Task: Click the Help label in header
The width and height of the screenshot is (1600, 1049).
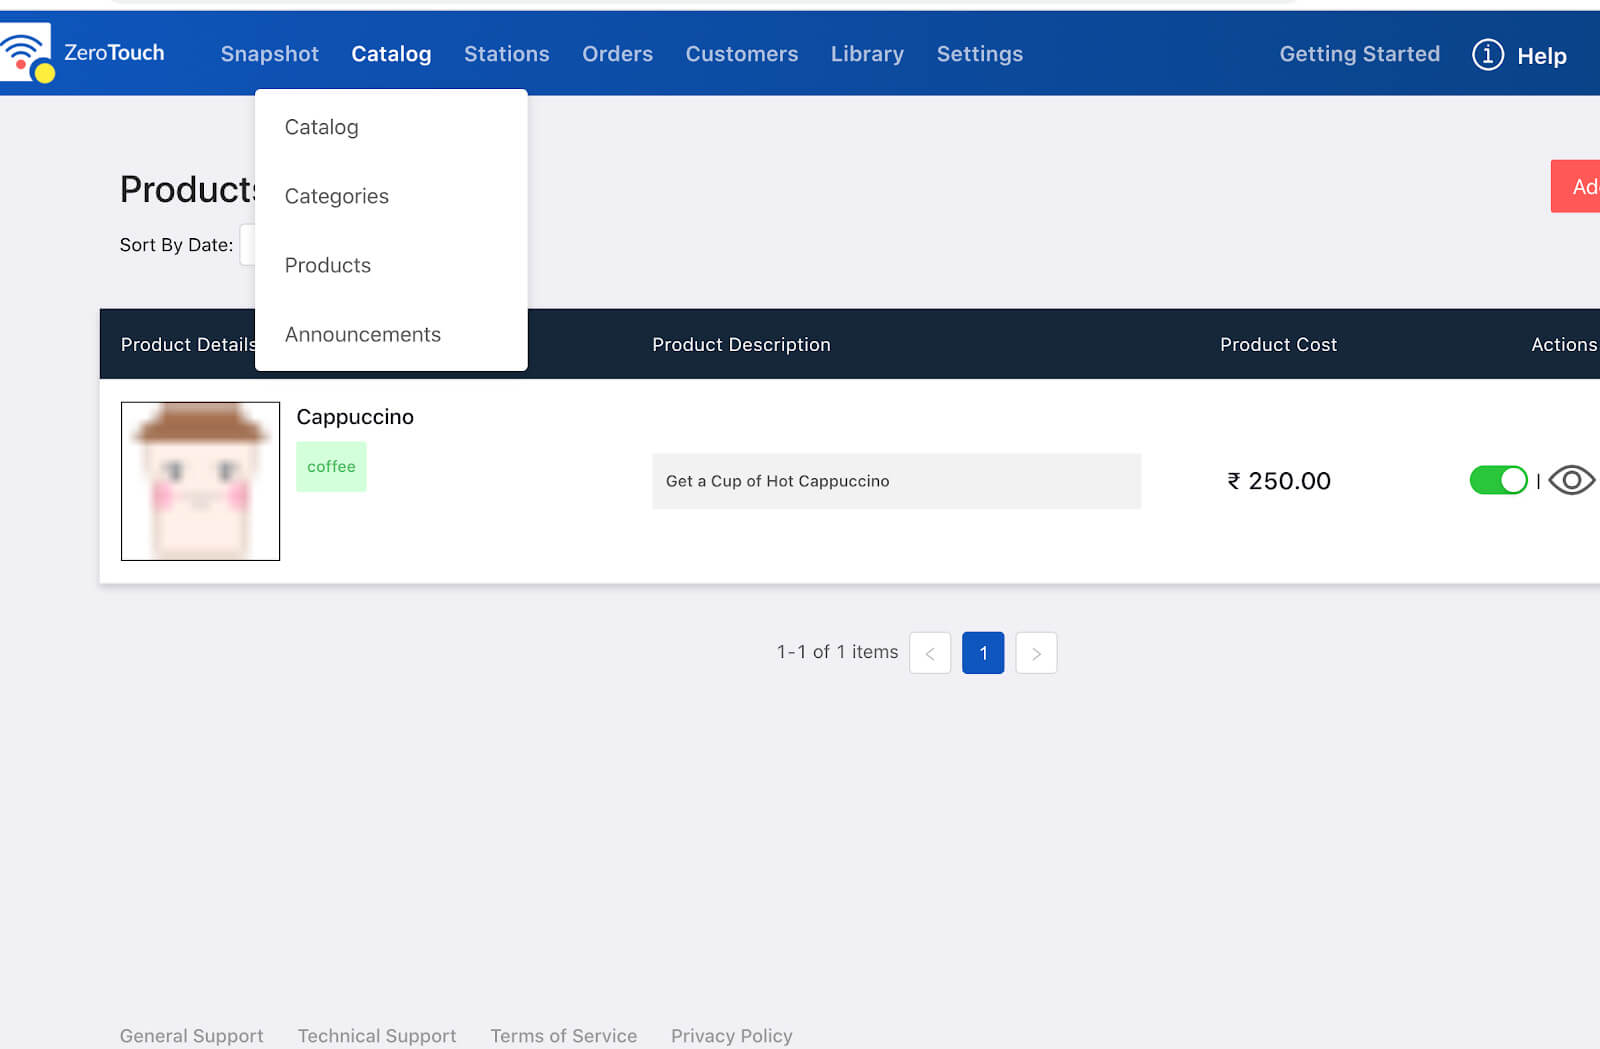Action: point(1541,56)
